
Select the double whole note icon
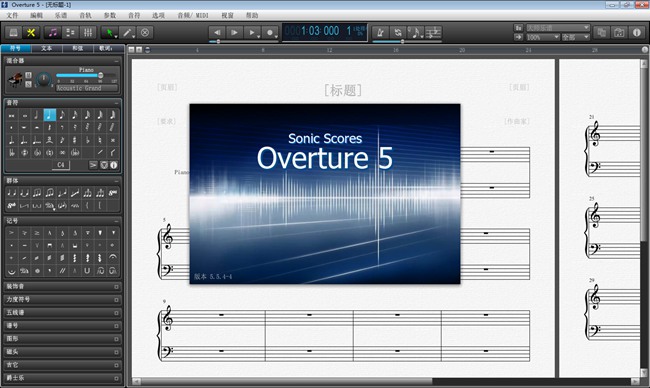[12, 115]
